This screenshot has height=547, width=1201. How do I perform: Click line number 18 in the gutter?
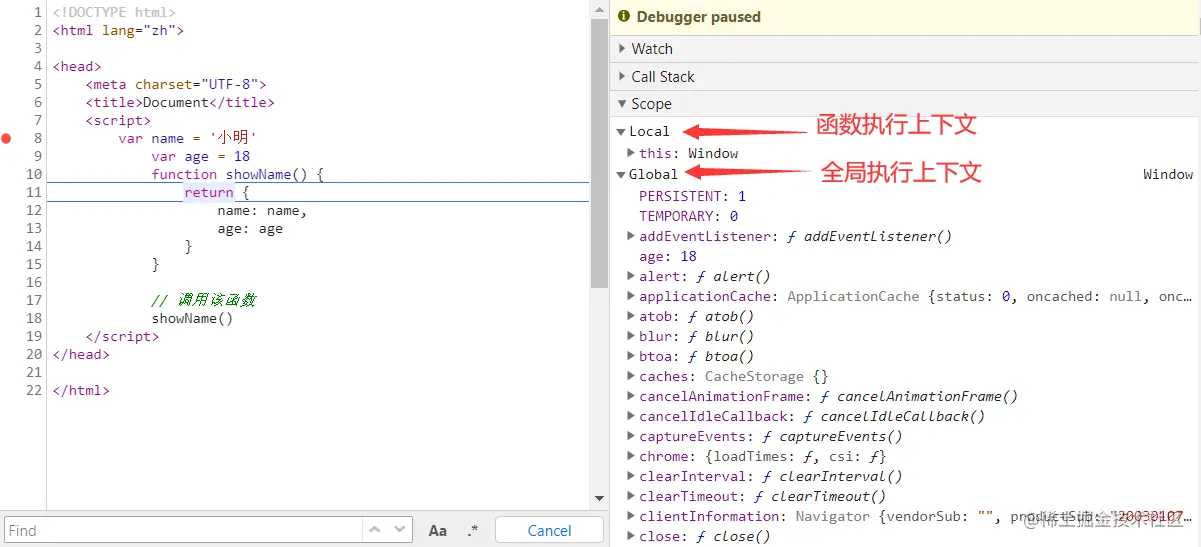click(34, 318)
